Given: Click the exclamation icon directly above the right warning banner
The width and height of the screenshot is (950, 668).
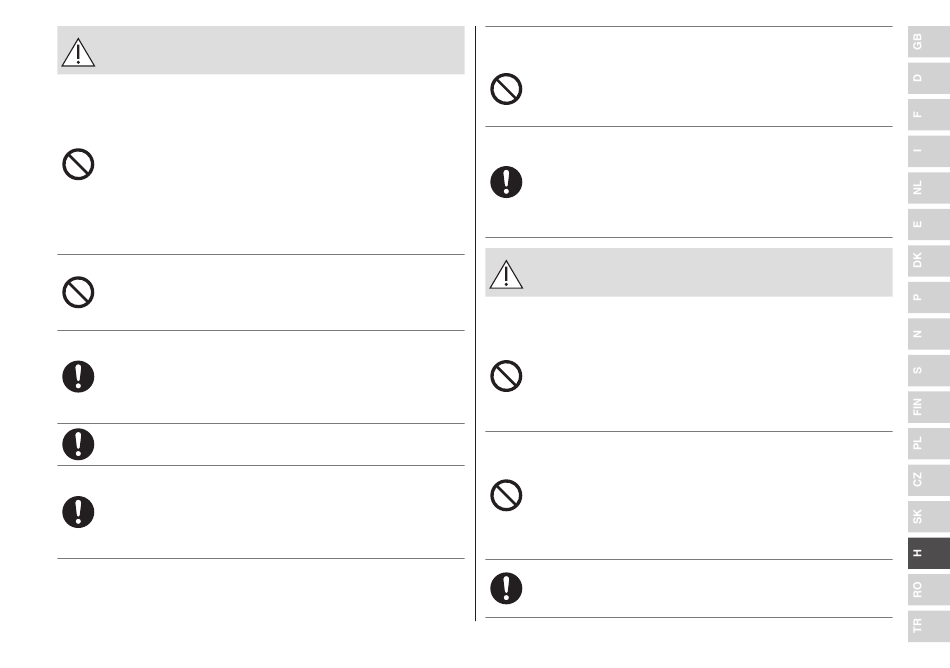Looking at the screenshot, I should point(506,182).
